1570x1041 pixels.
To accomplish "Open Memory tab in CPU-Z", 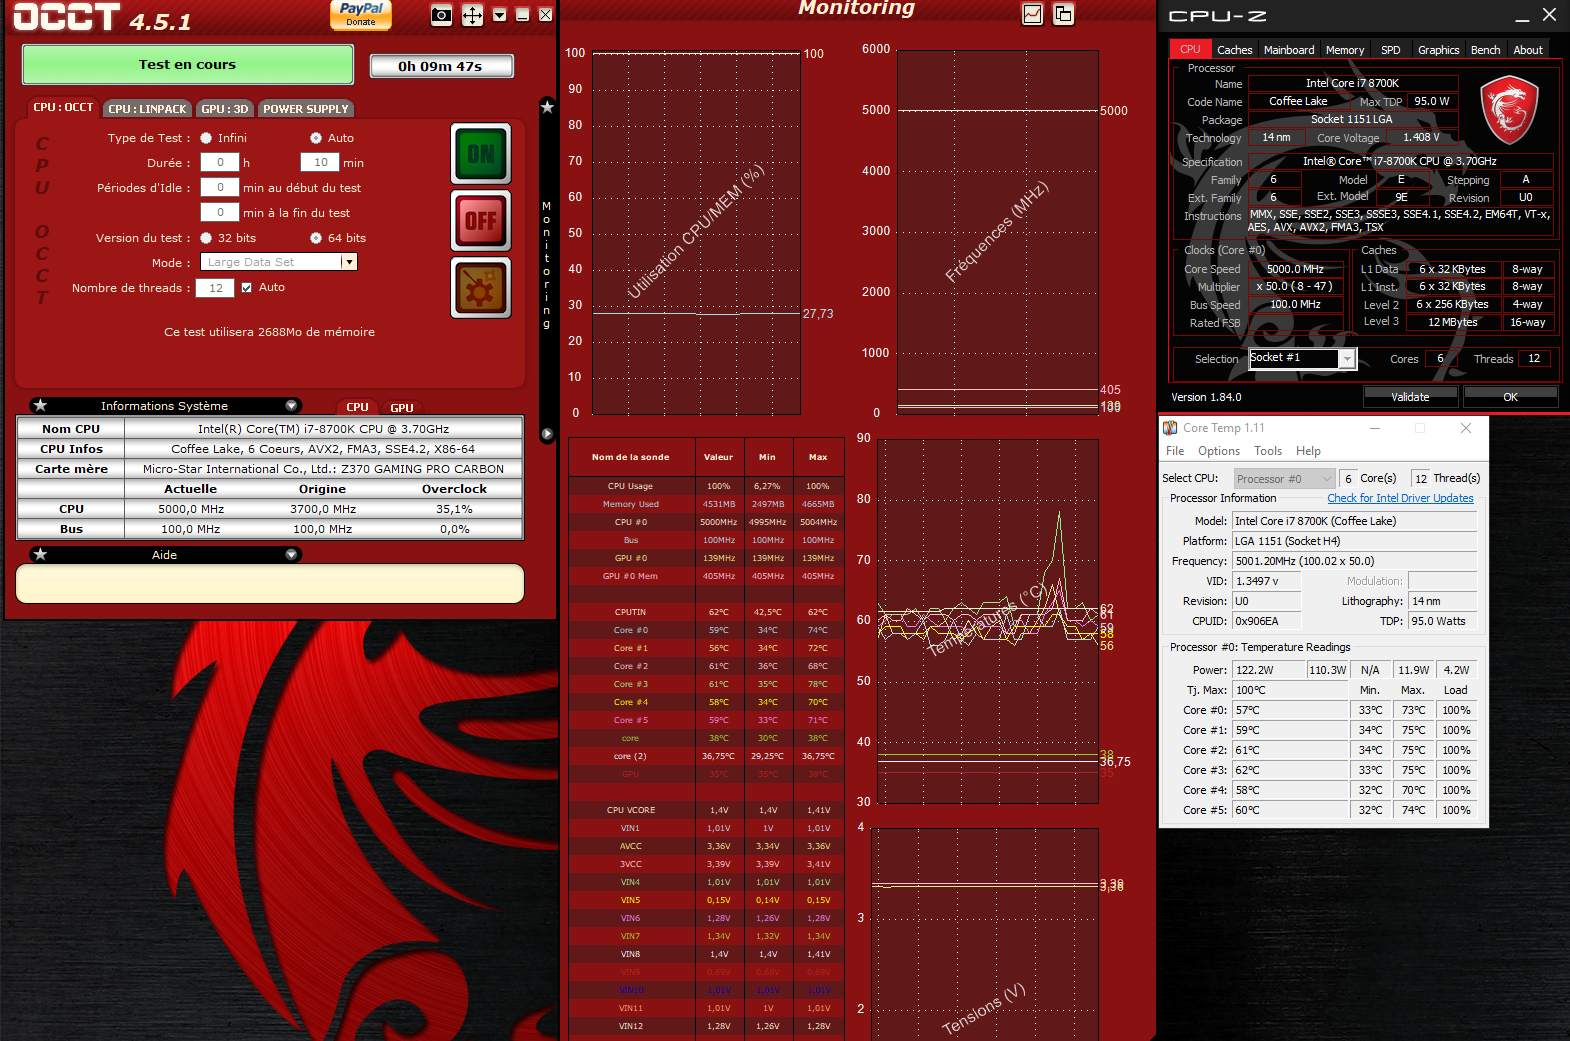I will point(1345,50).
